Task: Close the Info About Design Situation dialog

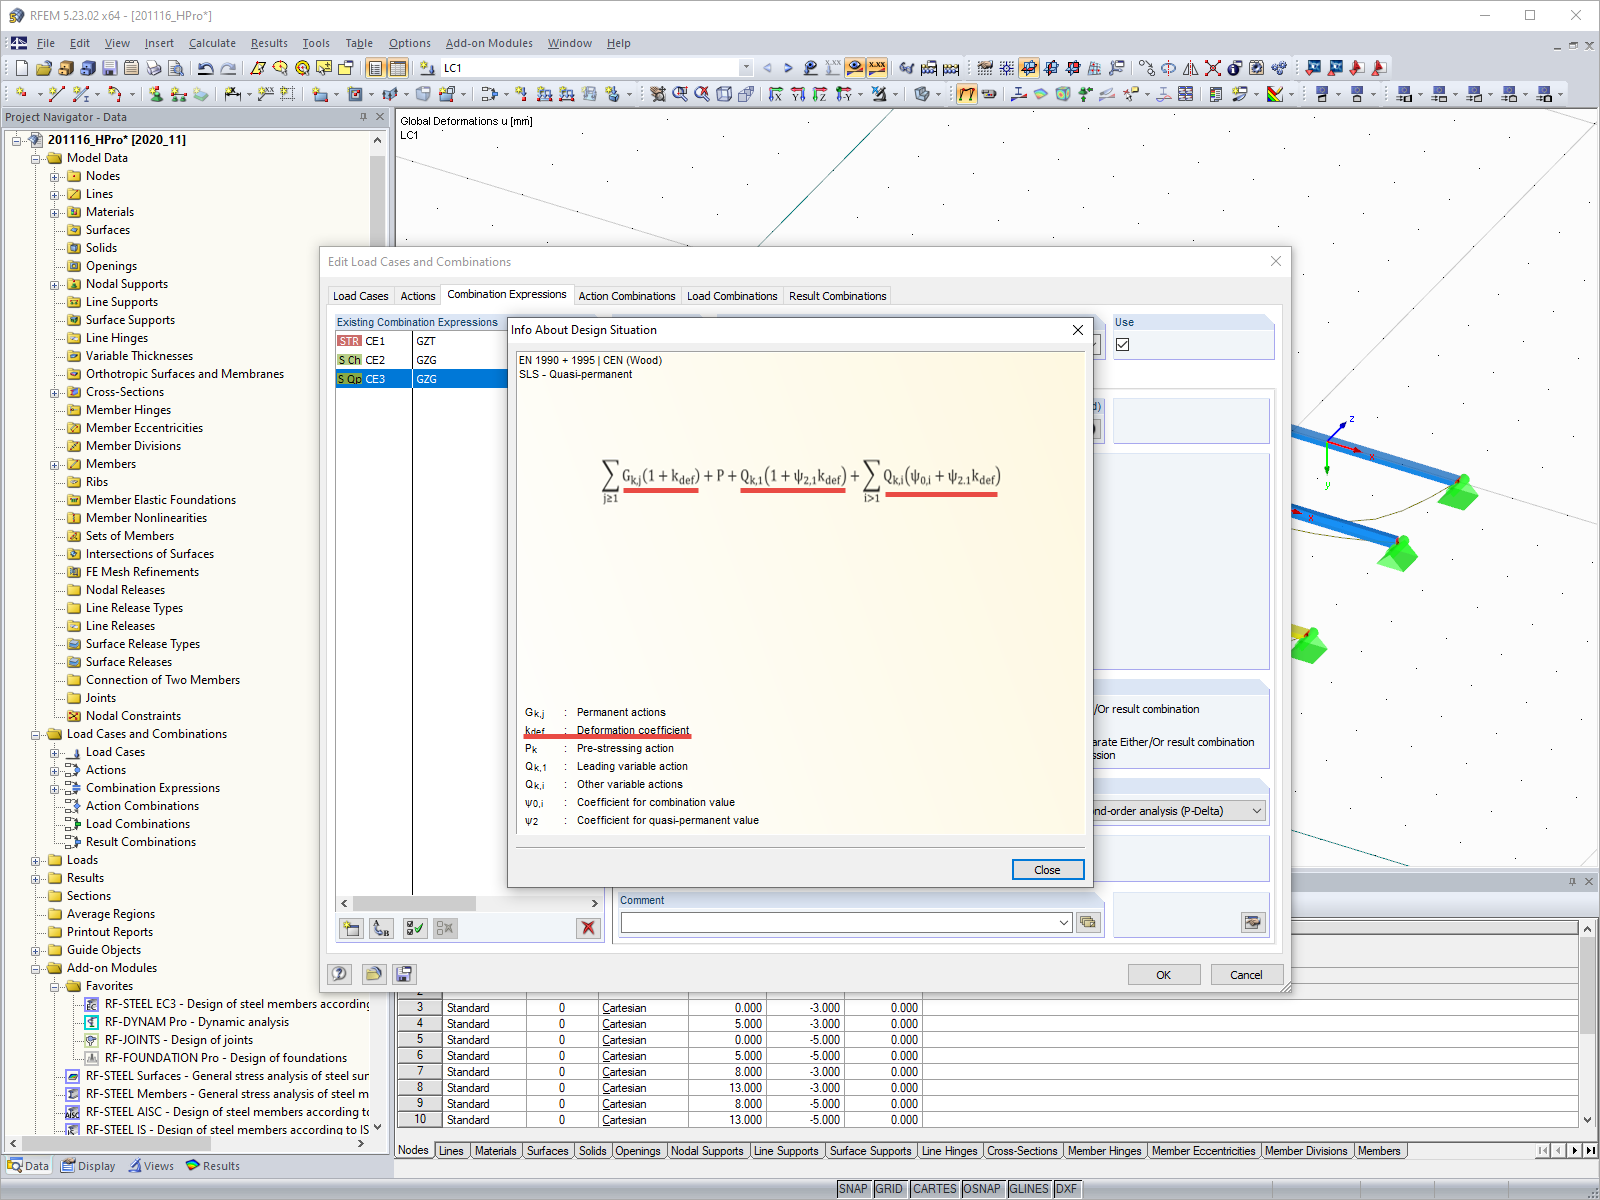Action: point(1047,870)
